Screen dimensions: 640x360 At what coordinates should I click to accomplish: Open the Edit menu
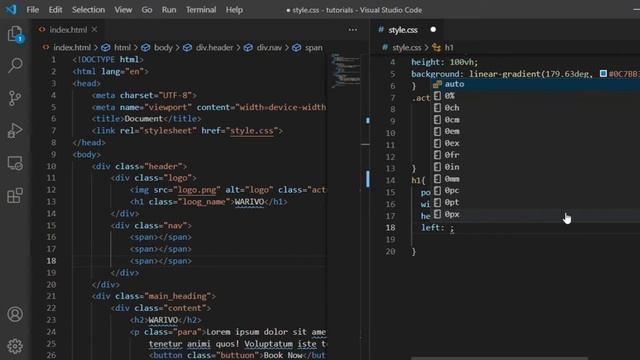tap(55, 10)
